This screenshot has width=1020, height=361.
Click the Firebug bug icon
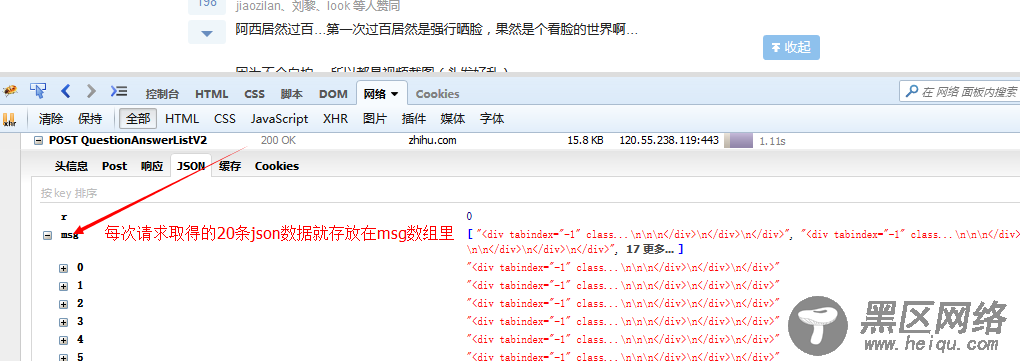(9, 92)
